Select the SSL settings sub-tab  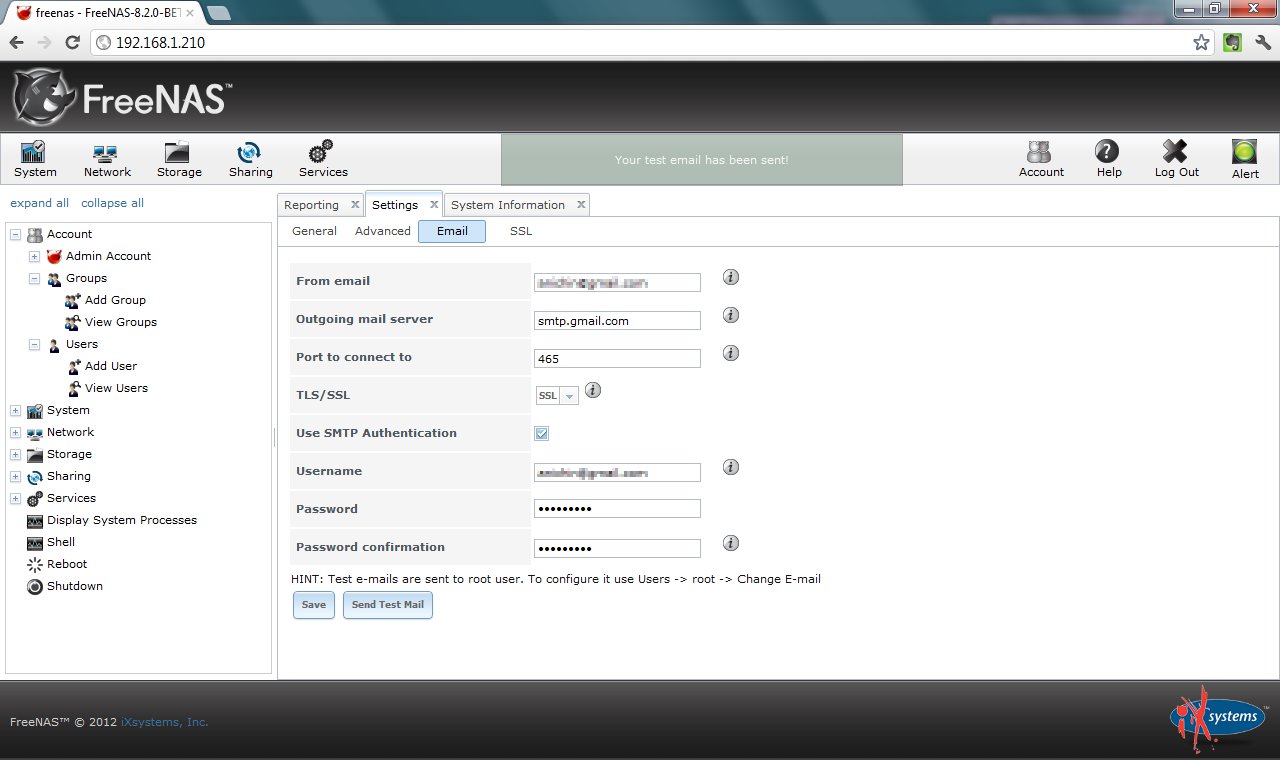coord(521,231)
